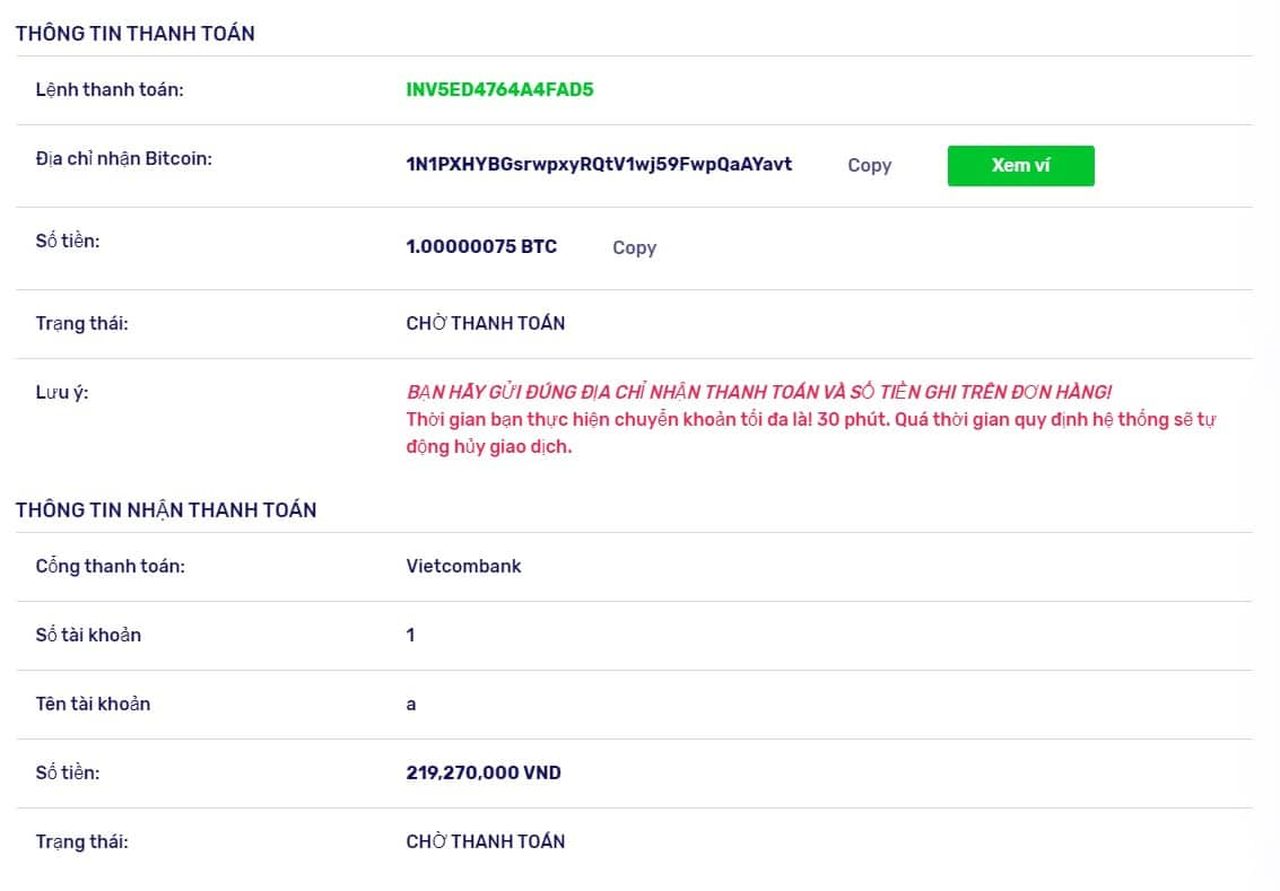Click the Cổng thanh toán label
The image size is (1280, 891).
110,566
